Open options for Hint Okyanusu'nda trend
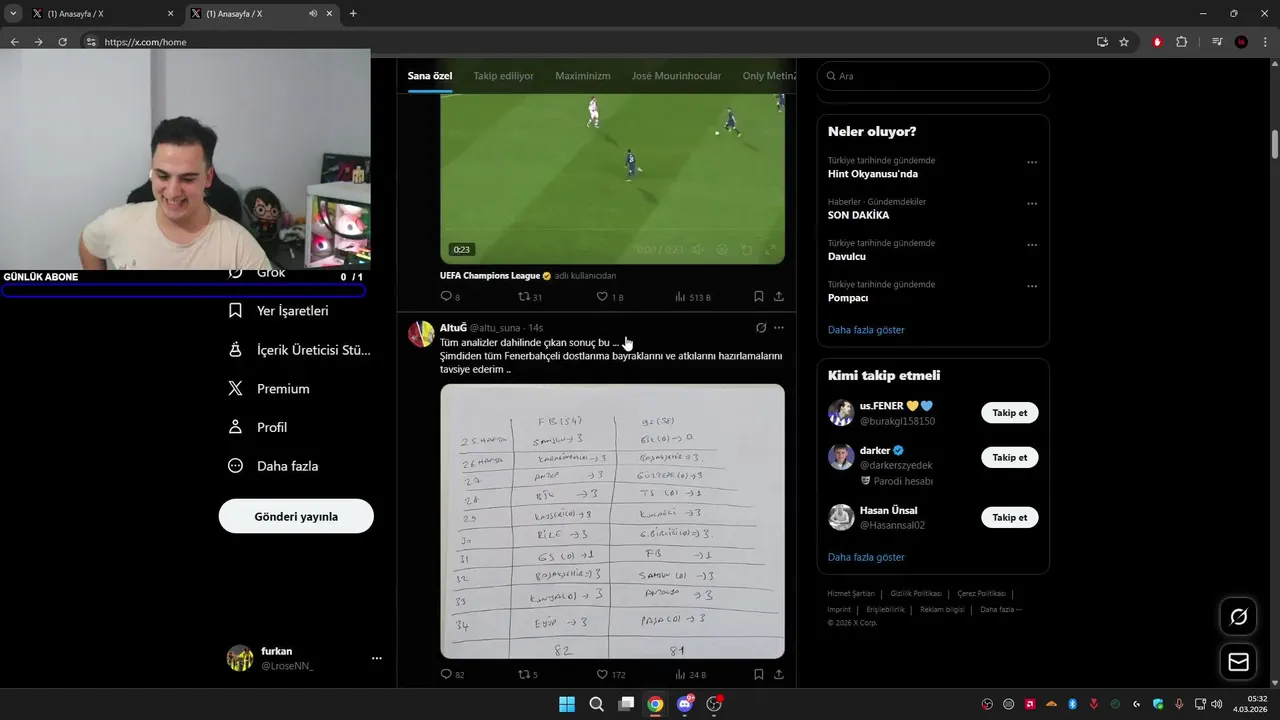Image resolution: width=1280 pixels, height=720 pixels. click(x=1032, y=162)
